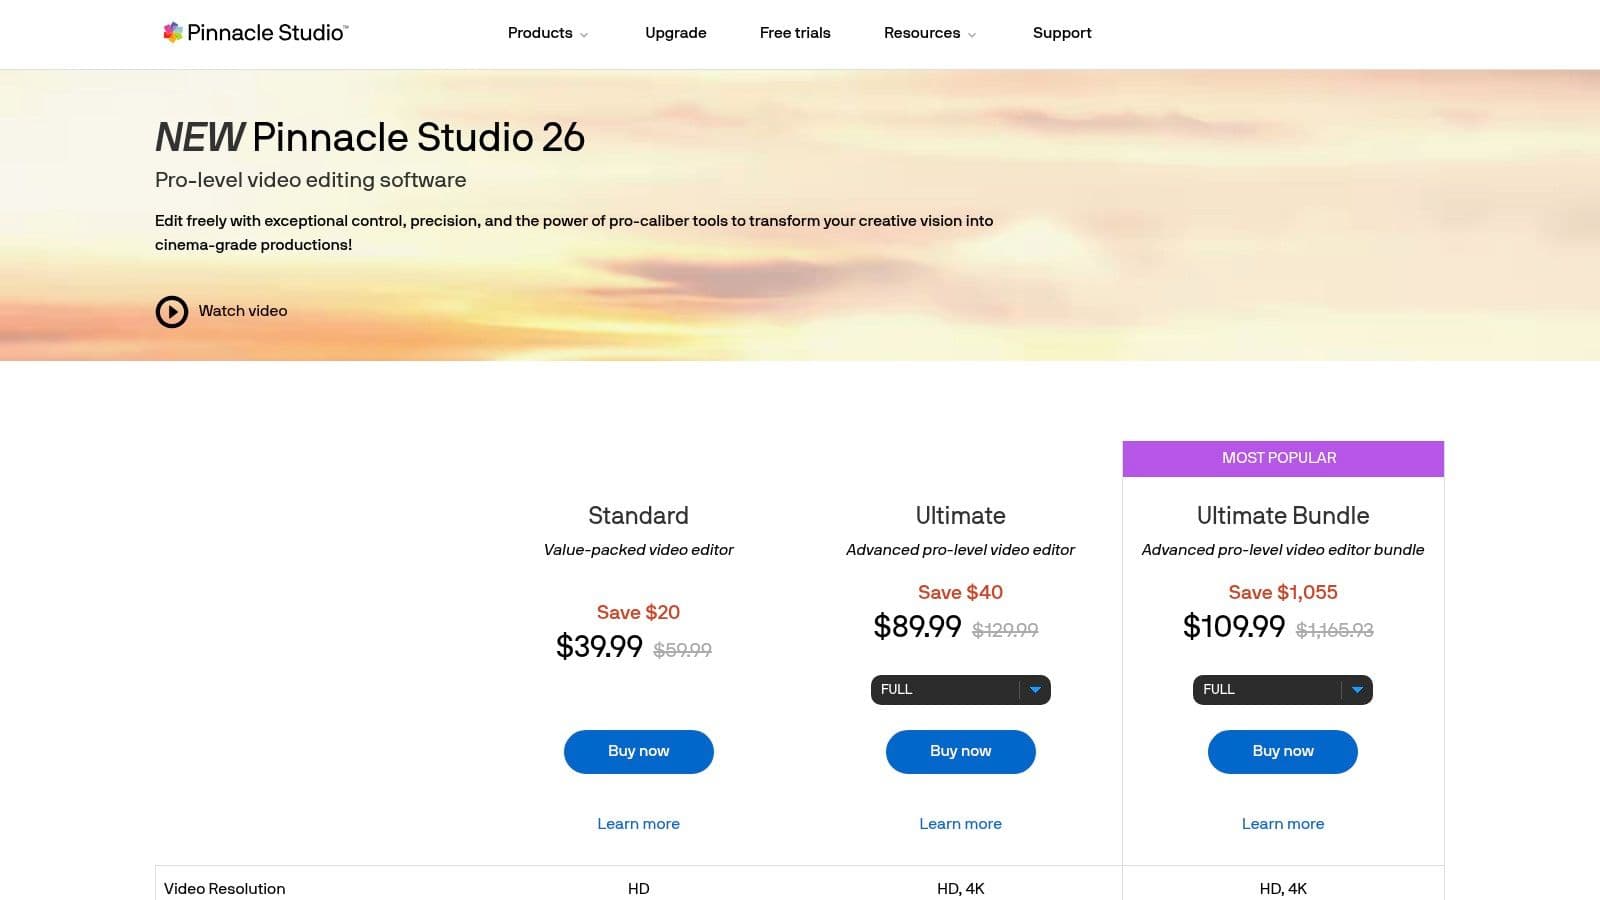Buy now the Standard edition
This screenshot has height=900, width=1600.
click(x=639, y=751)
